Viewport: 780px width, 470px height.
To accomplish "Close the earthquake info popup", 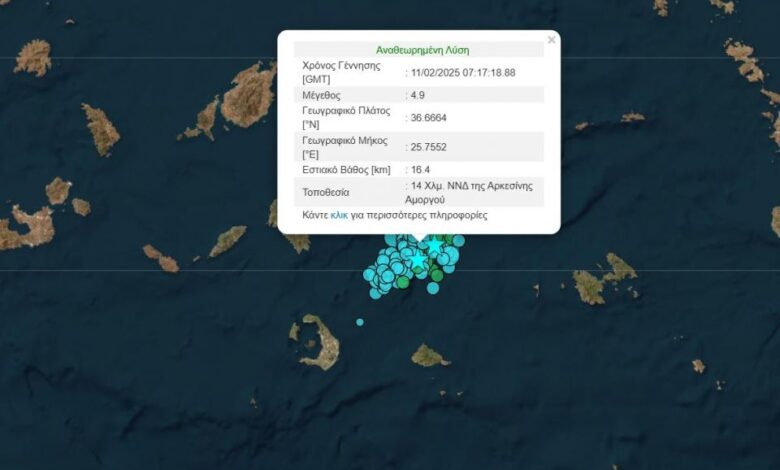I will coord(551,40).
